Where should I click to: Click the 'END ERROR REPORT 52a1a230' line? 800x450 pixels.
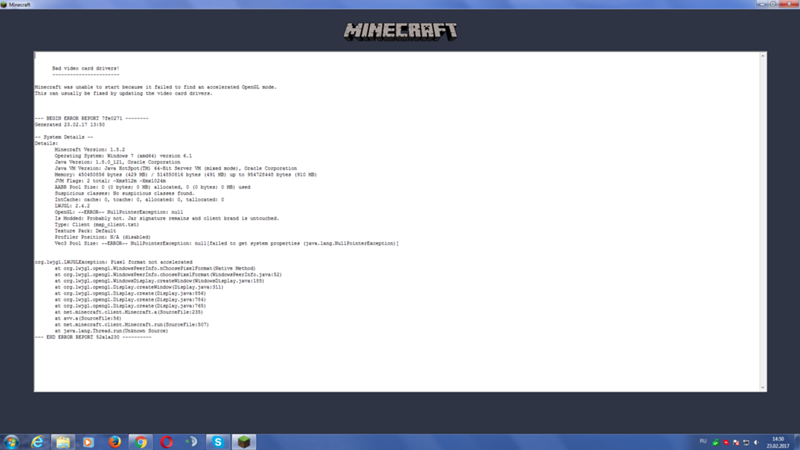[x=93, y=337]
